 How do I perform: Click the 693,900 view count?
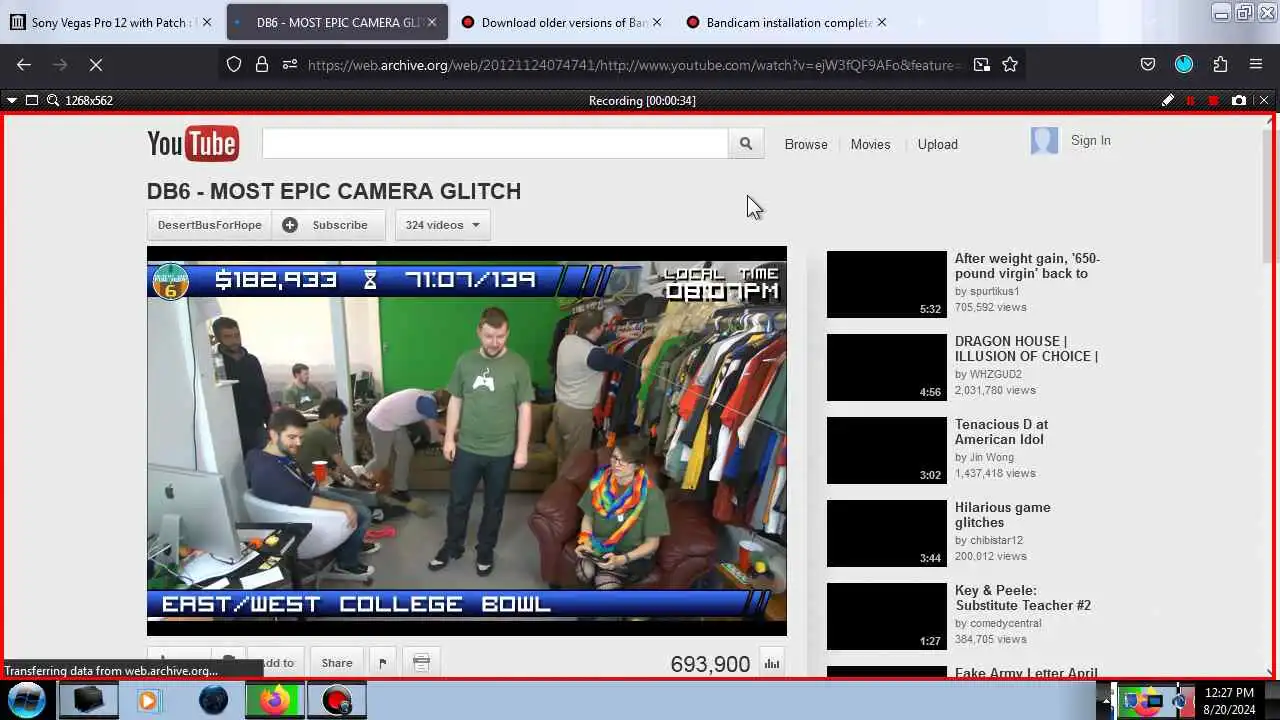pyautogui.click(x=710, y=664)
